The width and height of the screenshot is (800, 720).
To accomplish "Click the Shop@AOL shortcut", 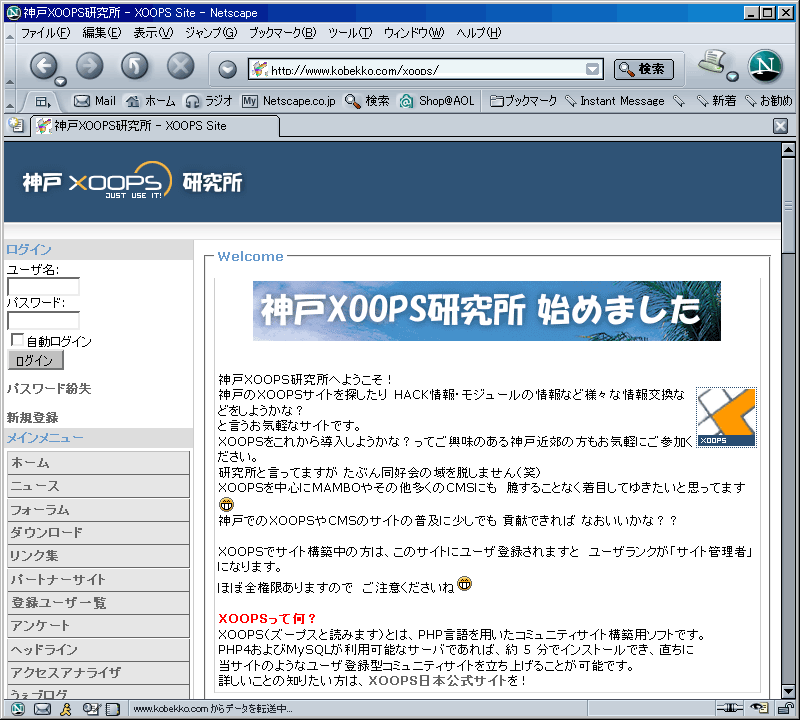I will click(437, 101).
